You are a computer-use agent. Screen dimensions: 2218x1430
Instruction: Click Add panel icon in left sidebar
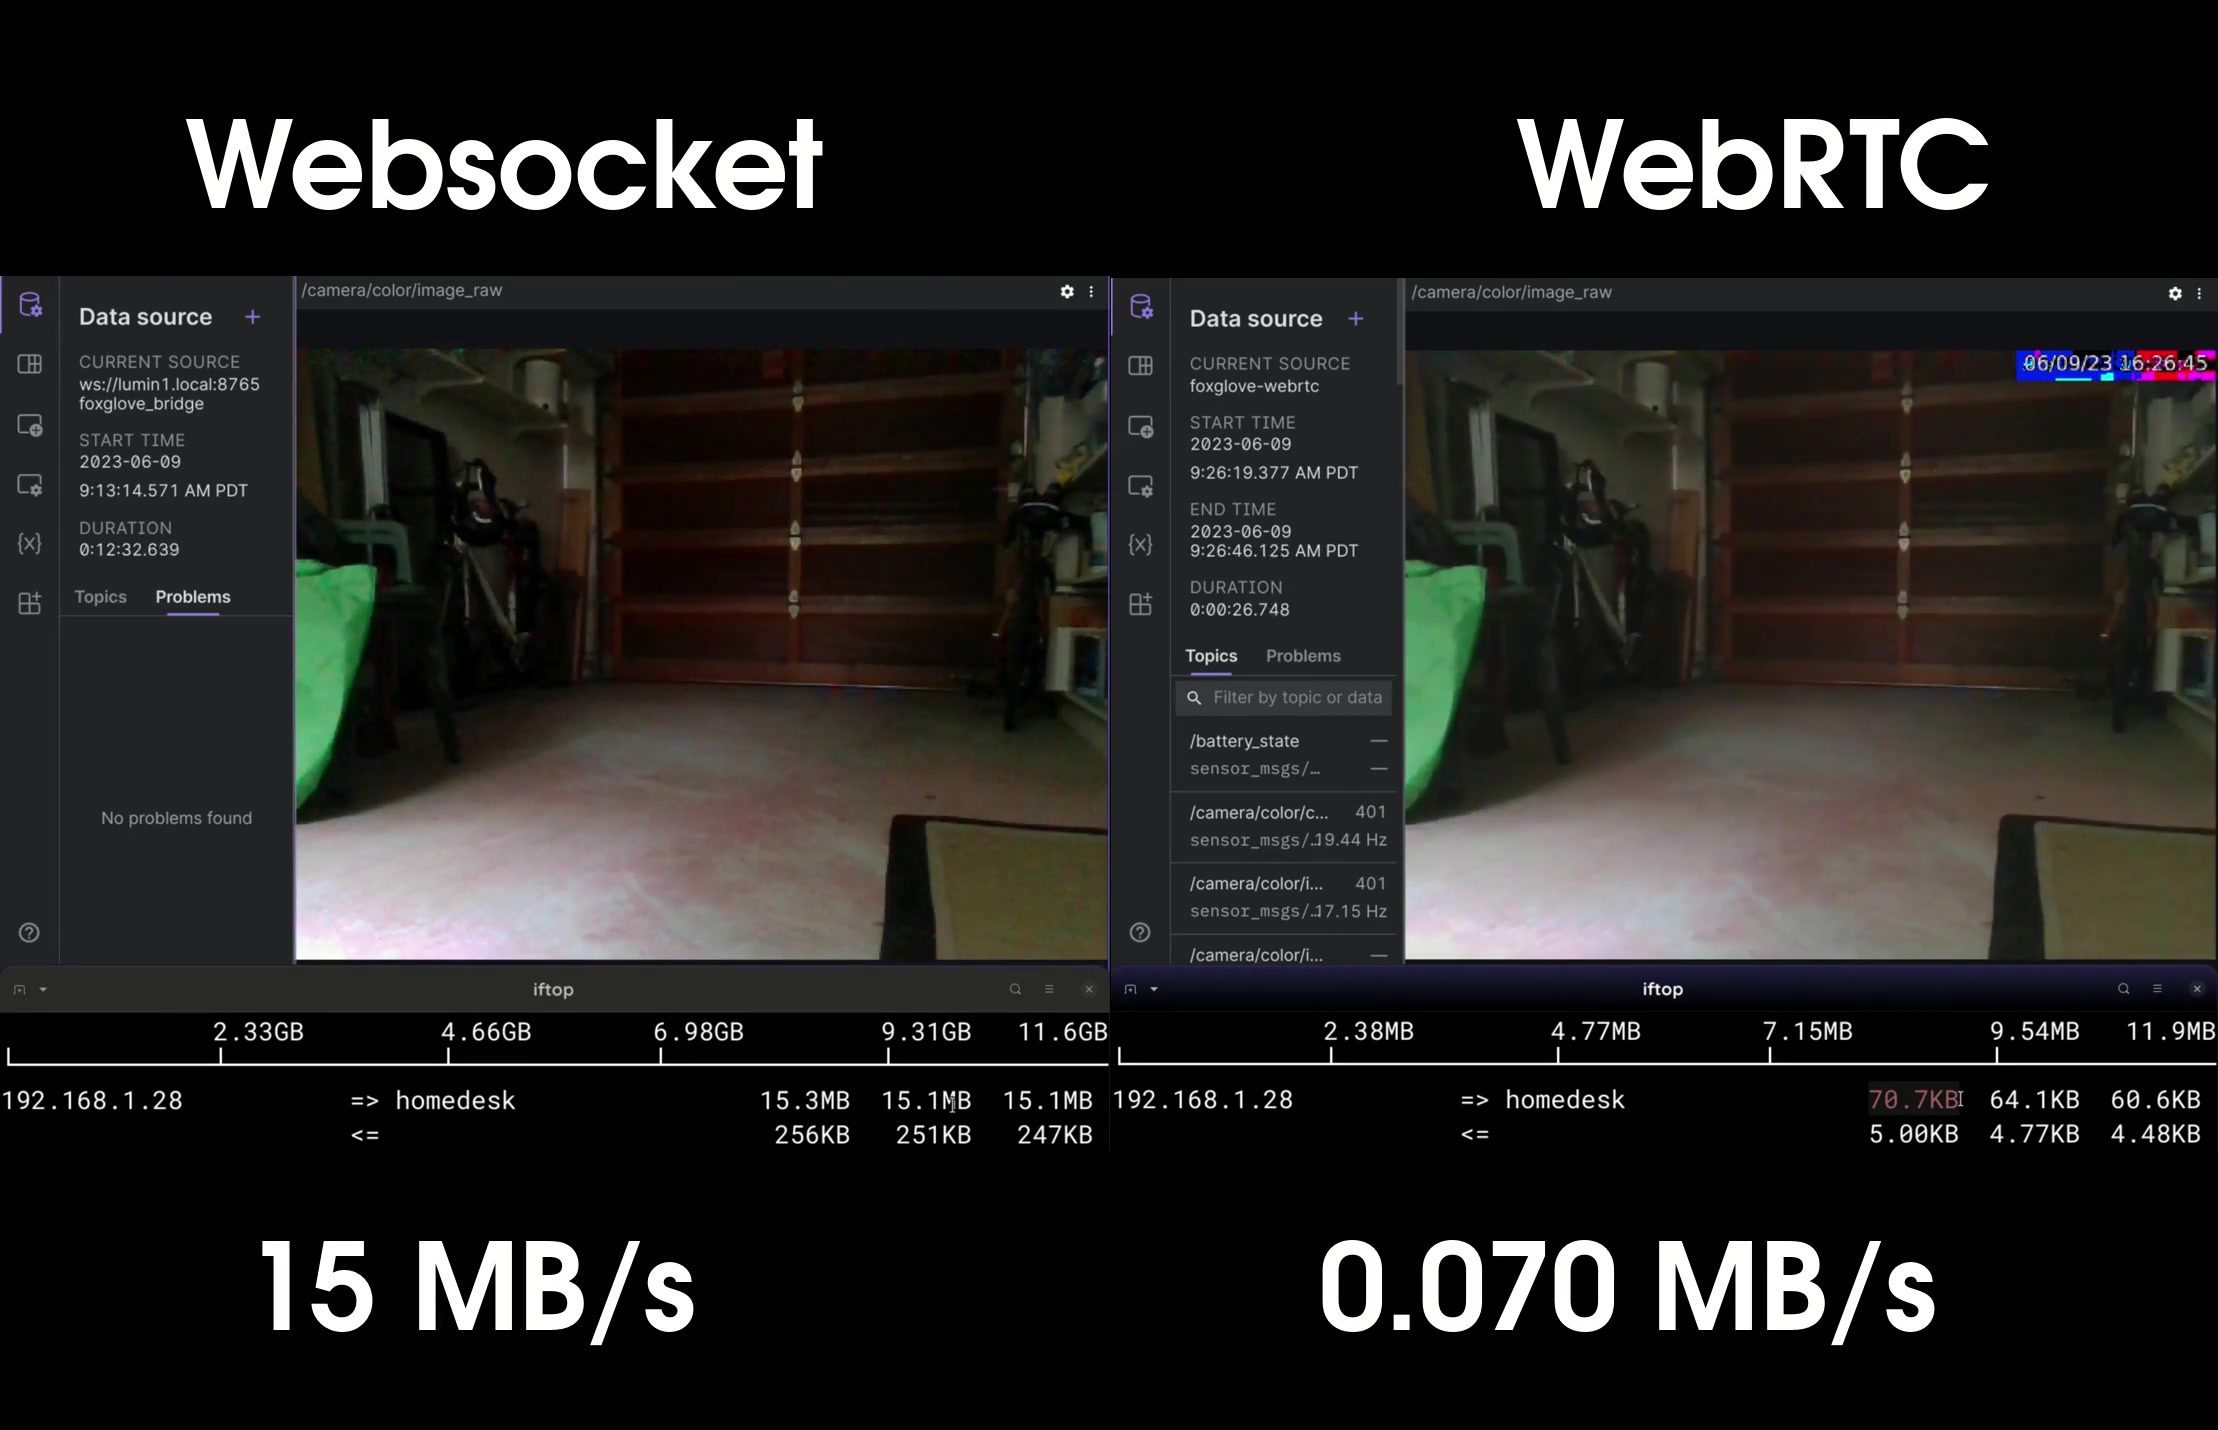click(x=30, y=425)
